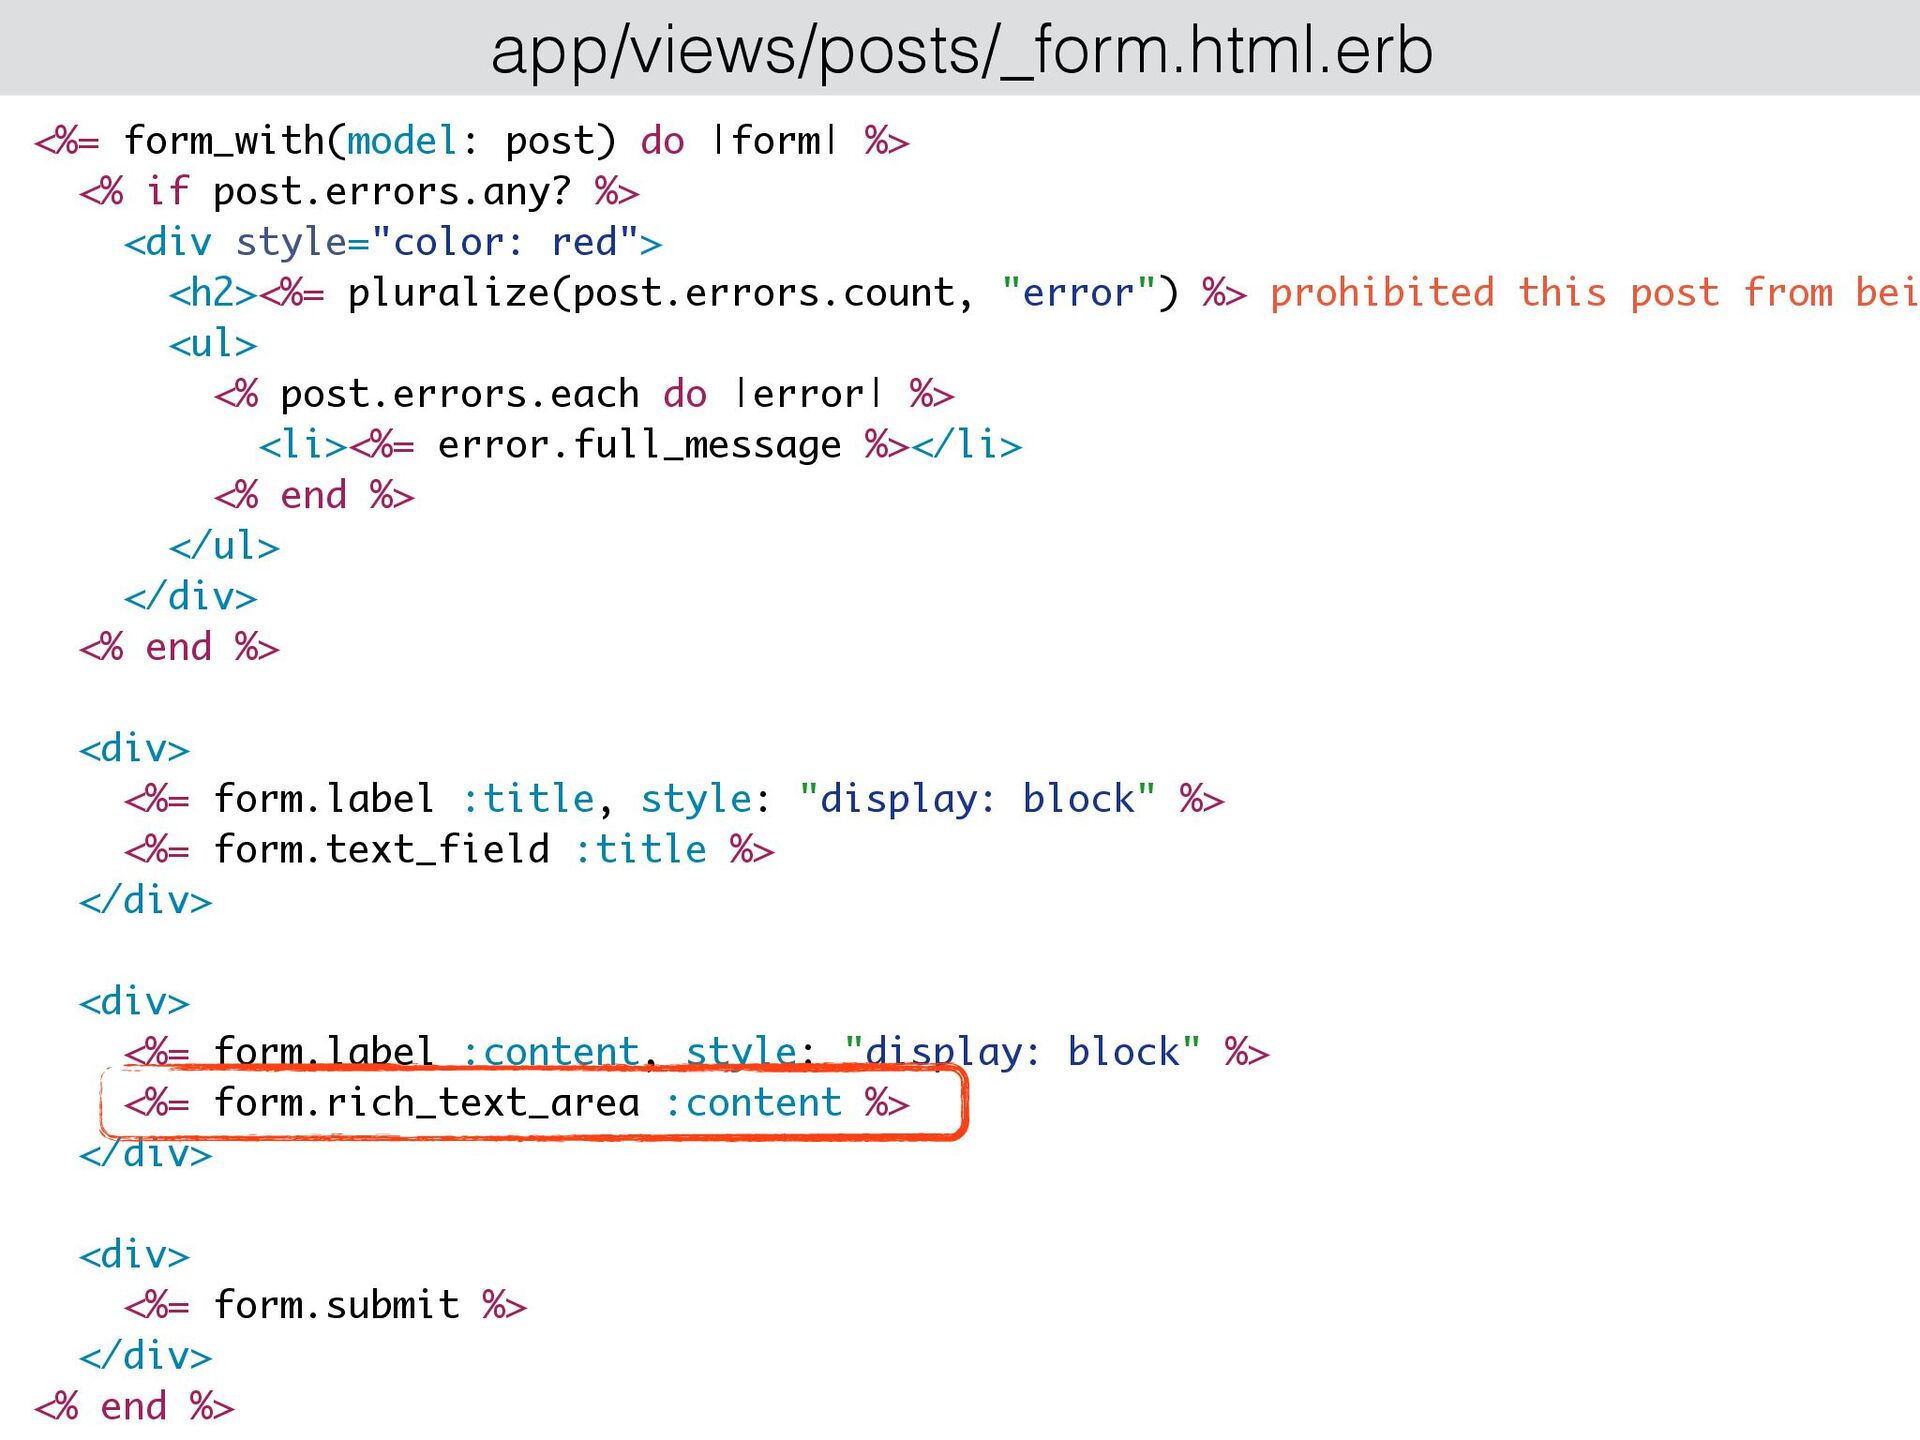Click the opening div tag above form.submit
Viewport: 1920px width, 1440px height.
[134, 1255]
